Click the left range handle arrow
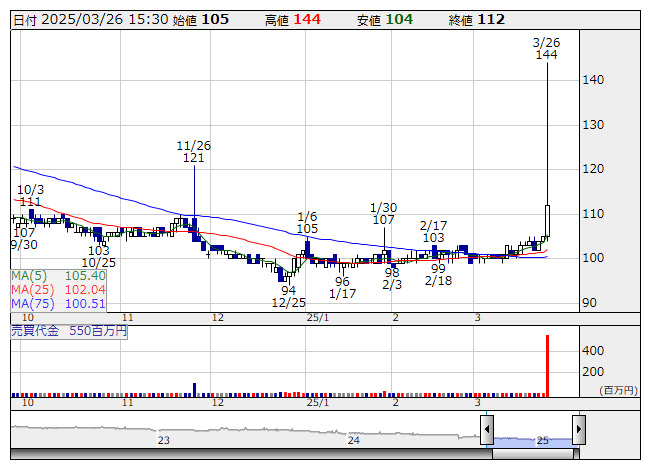Image resolution: width=653 pixels, height=470 pixels. (x=487, y=430)
